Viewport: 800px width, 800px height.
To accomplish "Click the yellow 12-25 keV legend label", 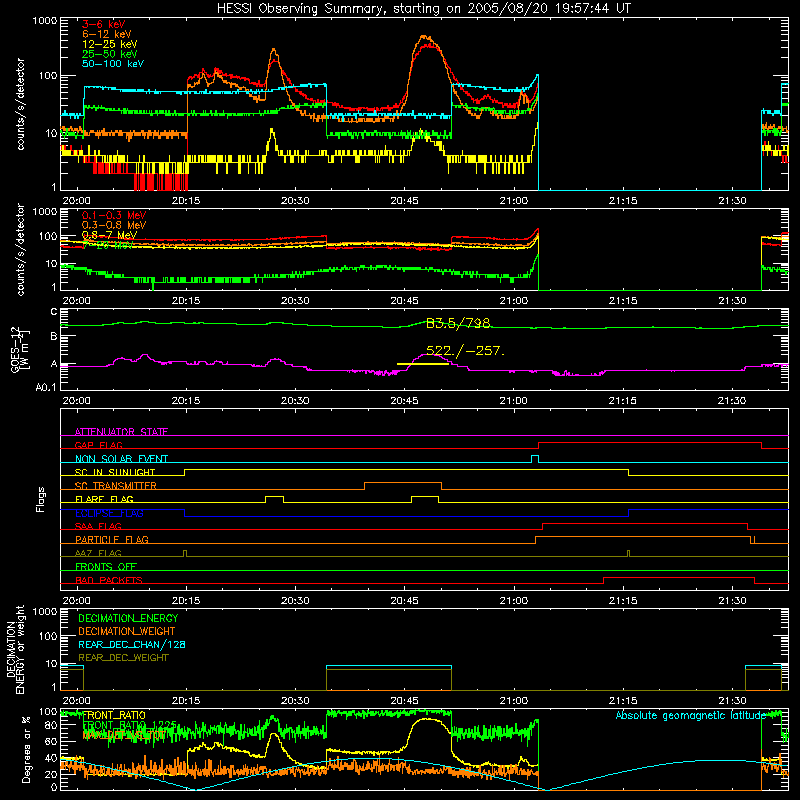I will 110,44.
